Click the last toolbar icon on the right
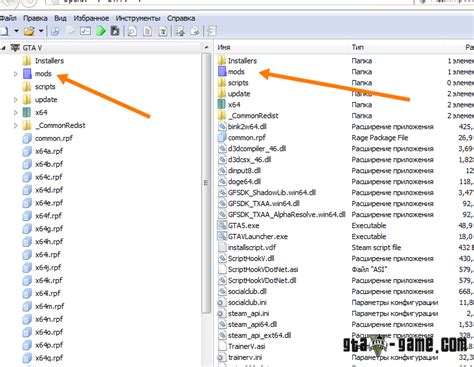This screenshot has width=474, height=367. tap(212, 31)
